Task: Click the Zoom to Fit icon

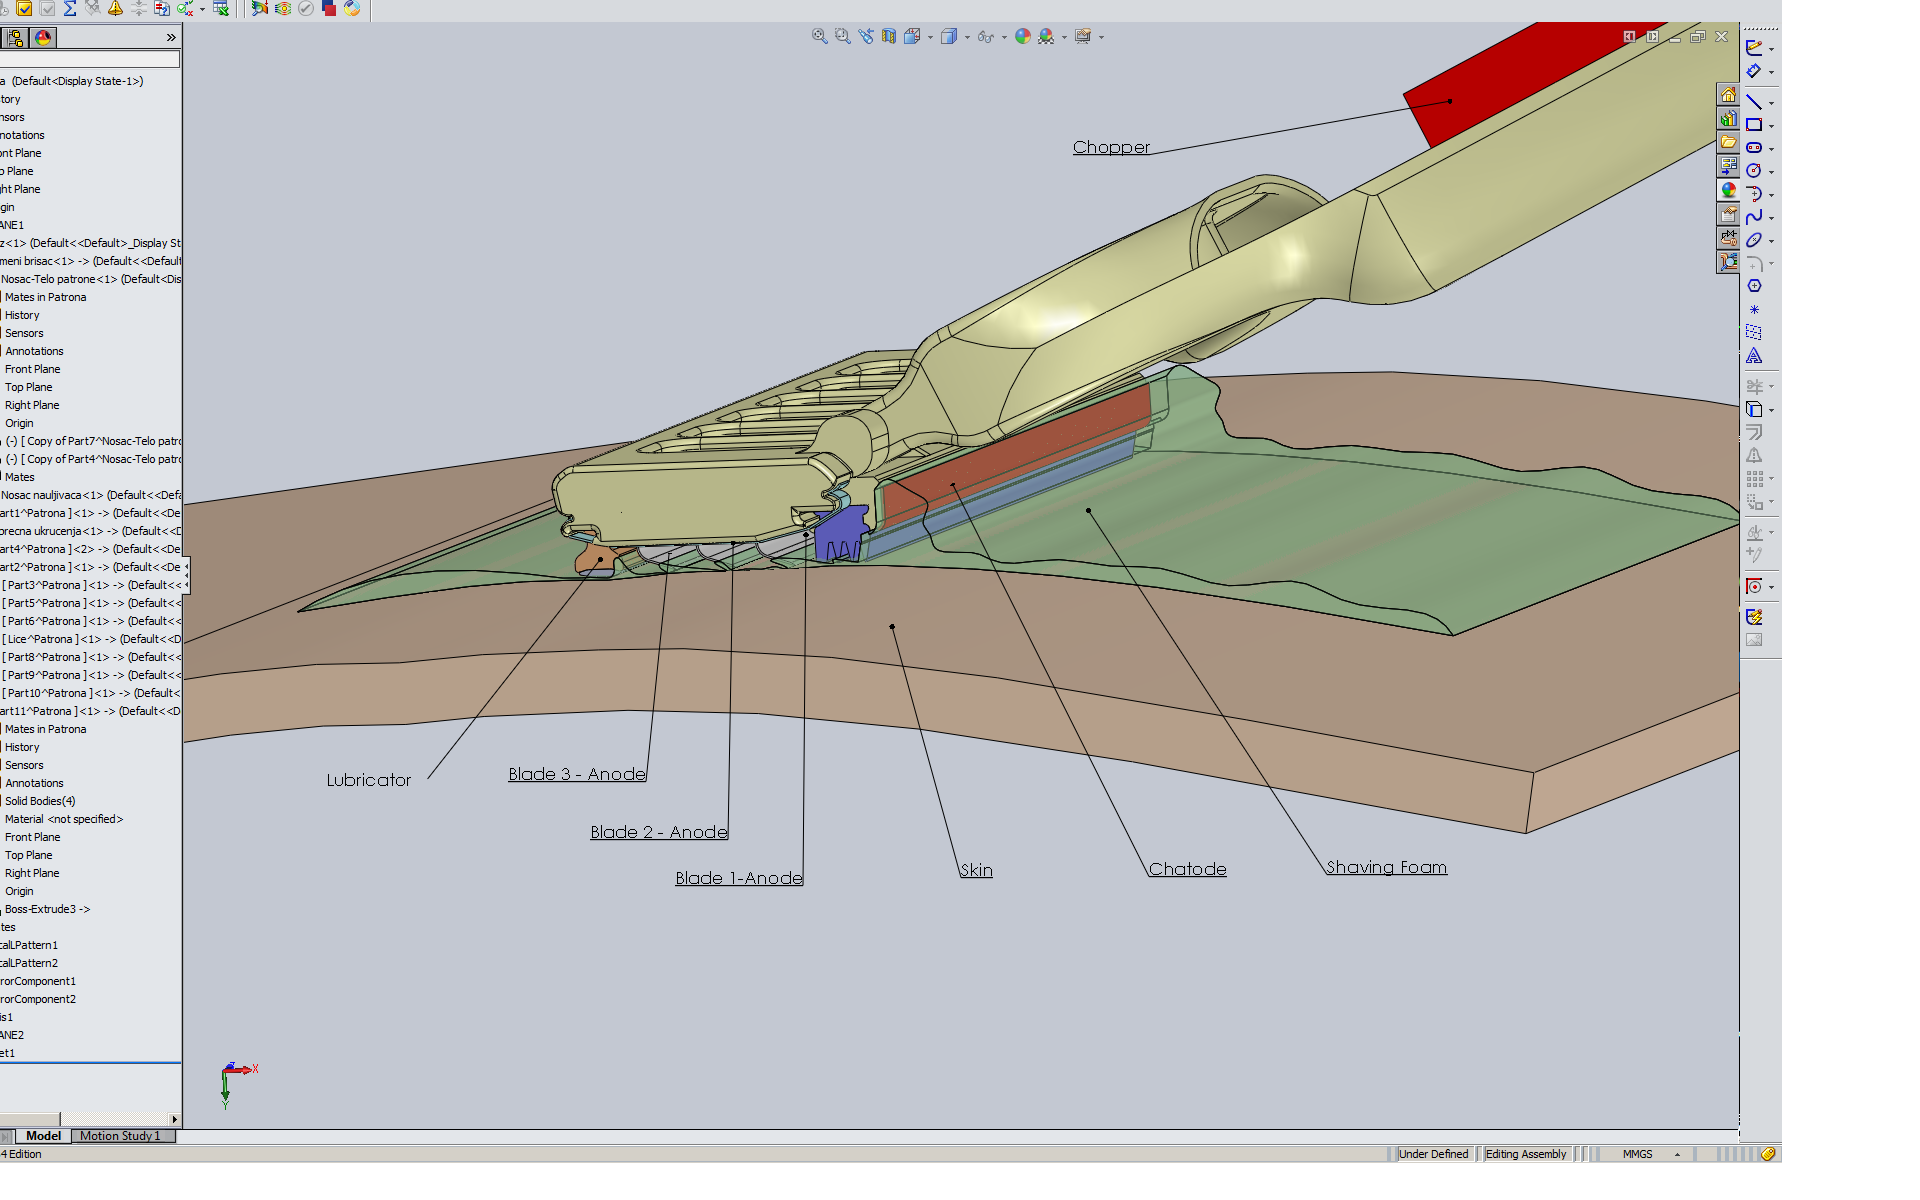Action: click(819, 36)
